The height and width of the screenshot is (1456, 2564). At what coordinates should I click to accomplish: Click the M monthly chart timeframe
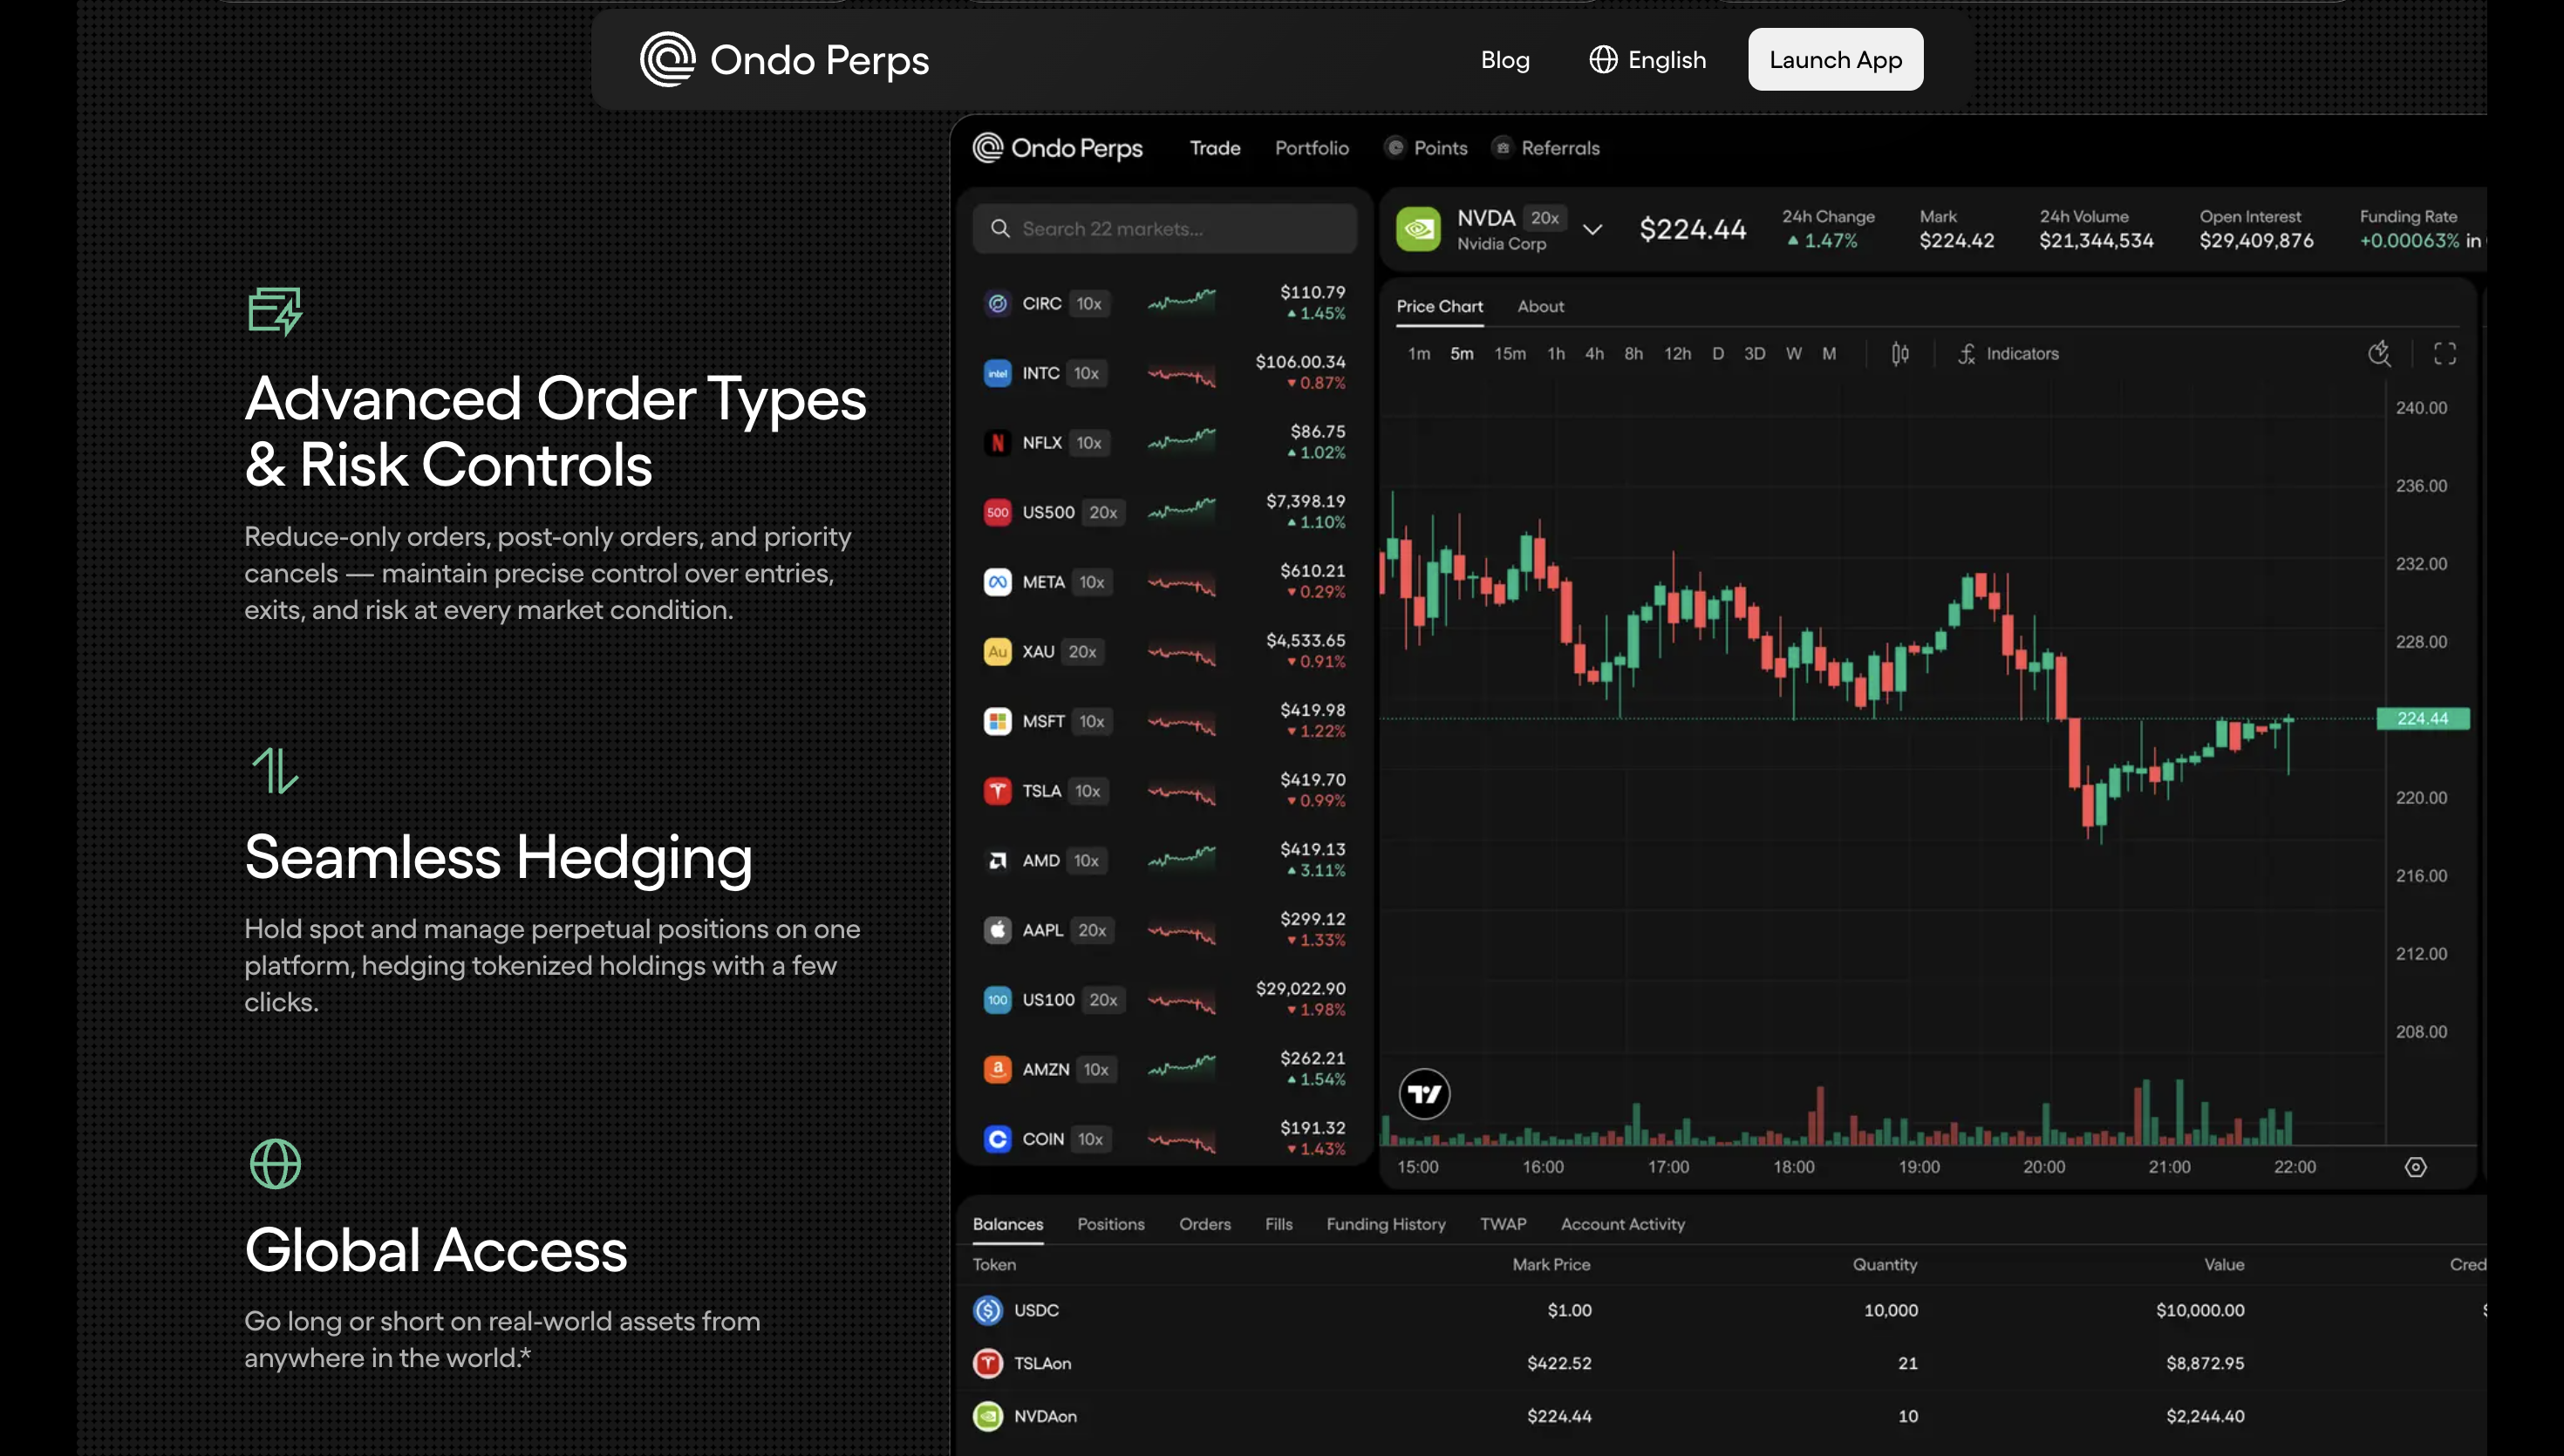point(1829,354)
